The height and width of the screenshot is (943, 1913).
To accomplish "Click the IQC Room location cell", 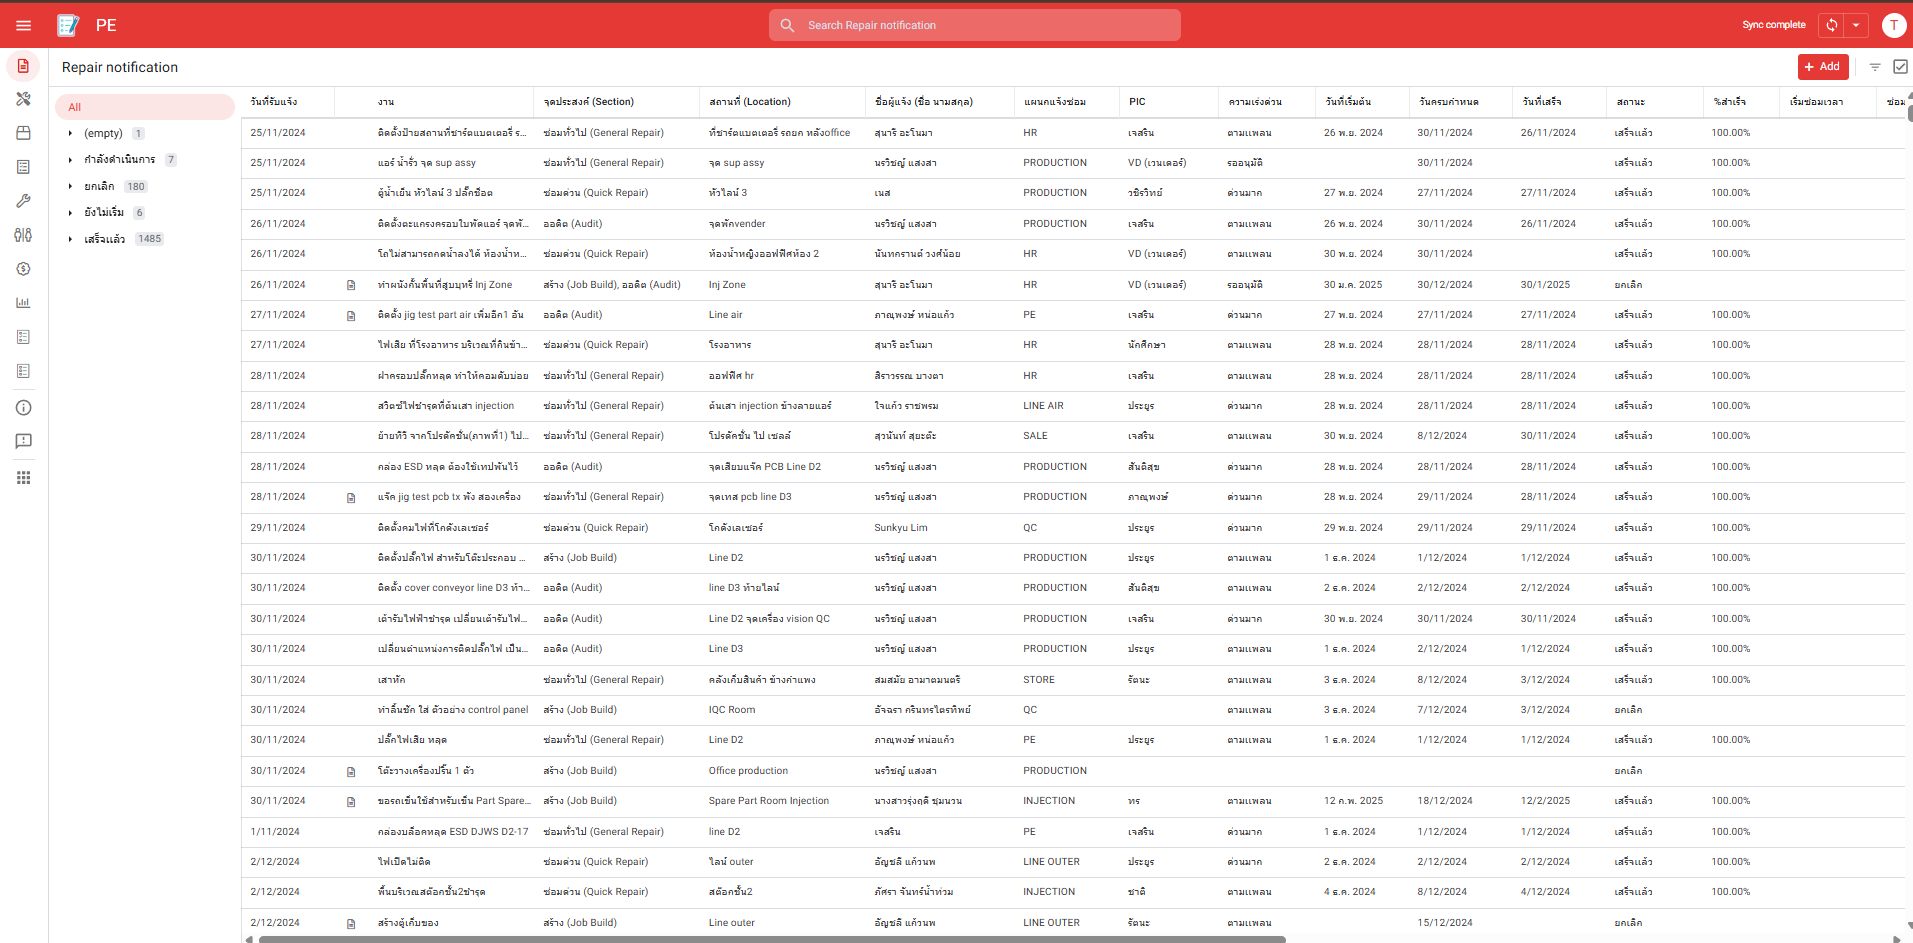I will click(x=732, y=710).
